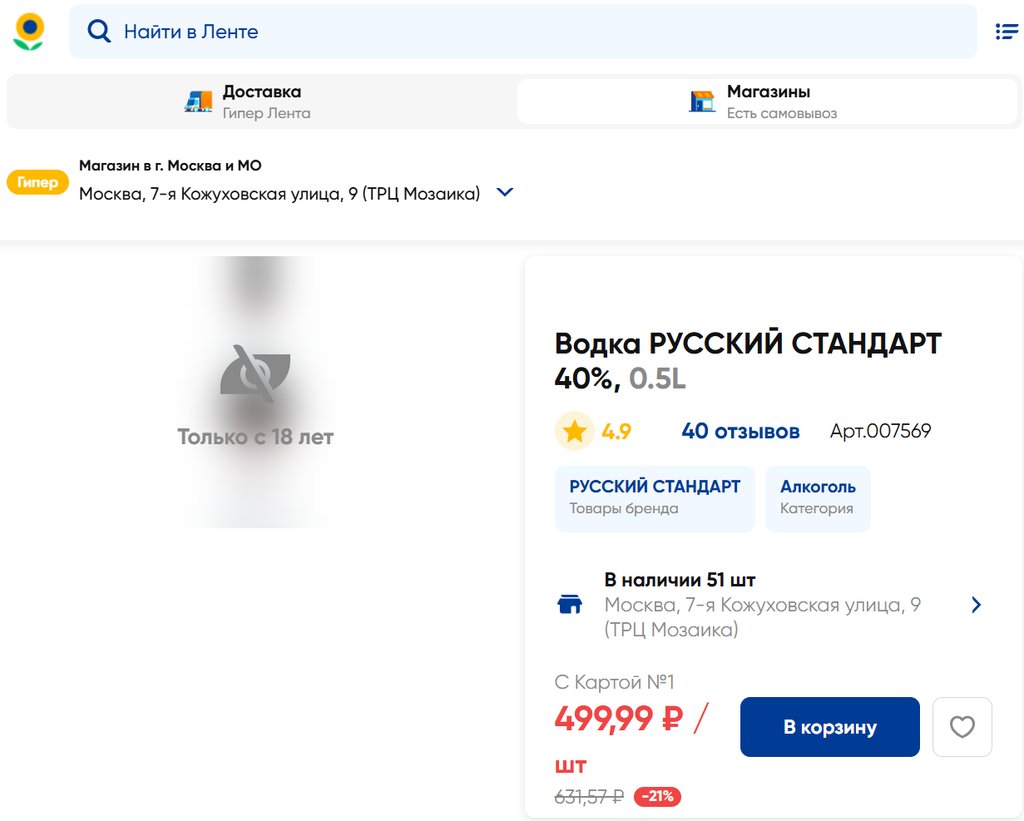
Task: Click the yellow star rating icon
Action: 574,431
